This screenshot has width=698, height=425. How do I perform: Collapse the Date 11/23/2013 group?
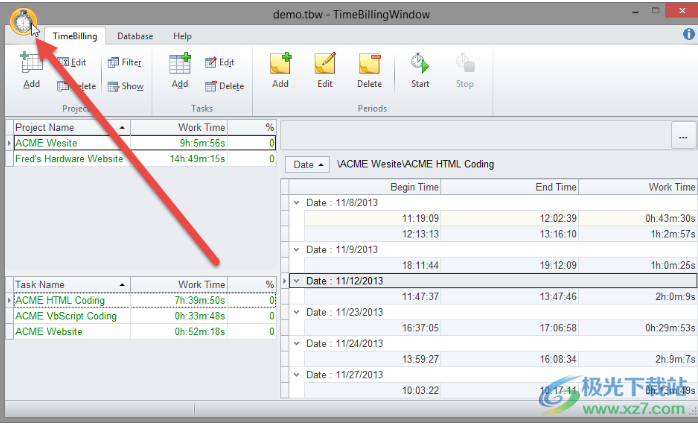pyautogui.click(x=296, y=312)
